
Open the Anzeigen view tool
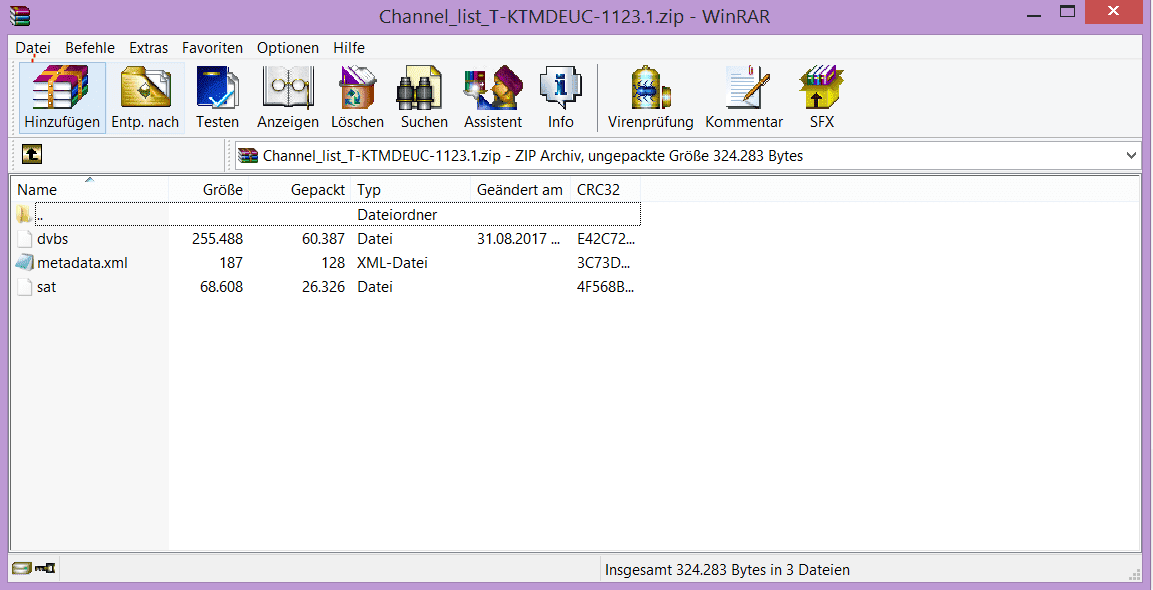[288, 97]
